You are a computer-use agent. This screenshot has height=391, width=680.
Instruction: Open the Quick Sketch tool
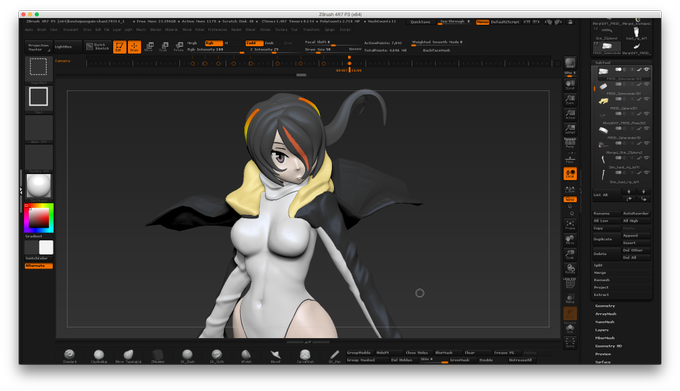click(x=98, y=46)
